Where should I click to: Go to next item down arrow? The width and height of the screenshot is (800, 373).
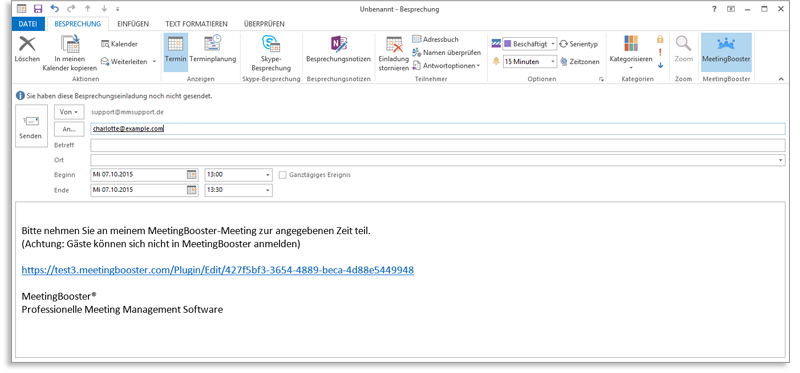click(105, 9)
